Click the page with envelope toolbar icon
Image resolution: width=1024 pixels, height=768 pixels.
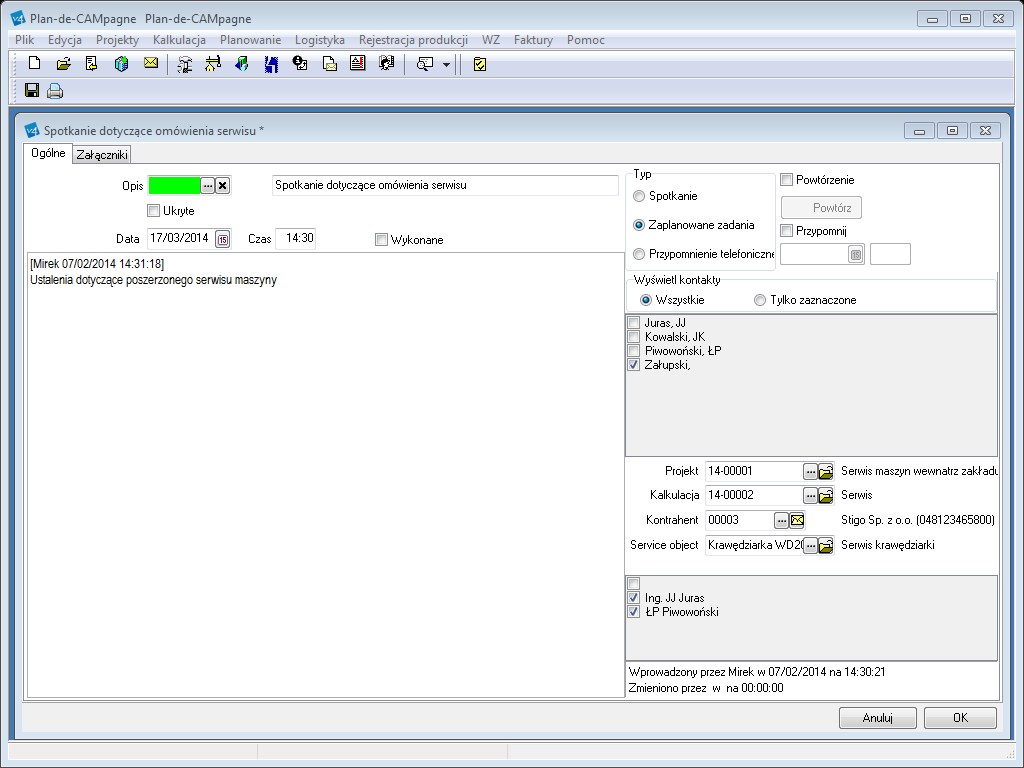tap(330, 63)
